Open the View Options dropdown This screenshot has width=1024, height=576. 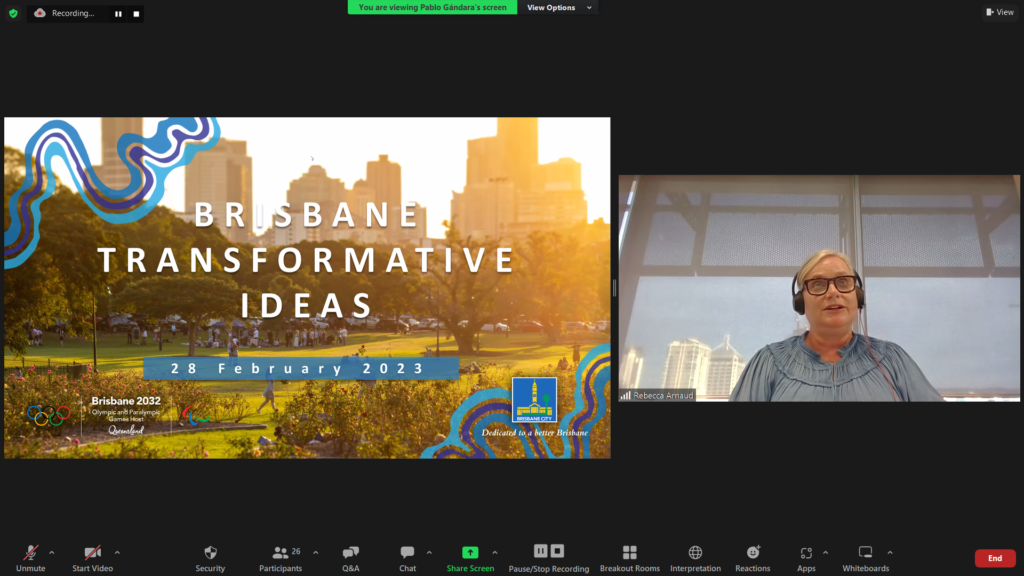pos(557,8)
